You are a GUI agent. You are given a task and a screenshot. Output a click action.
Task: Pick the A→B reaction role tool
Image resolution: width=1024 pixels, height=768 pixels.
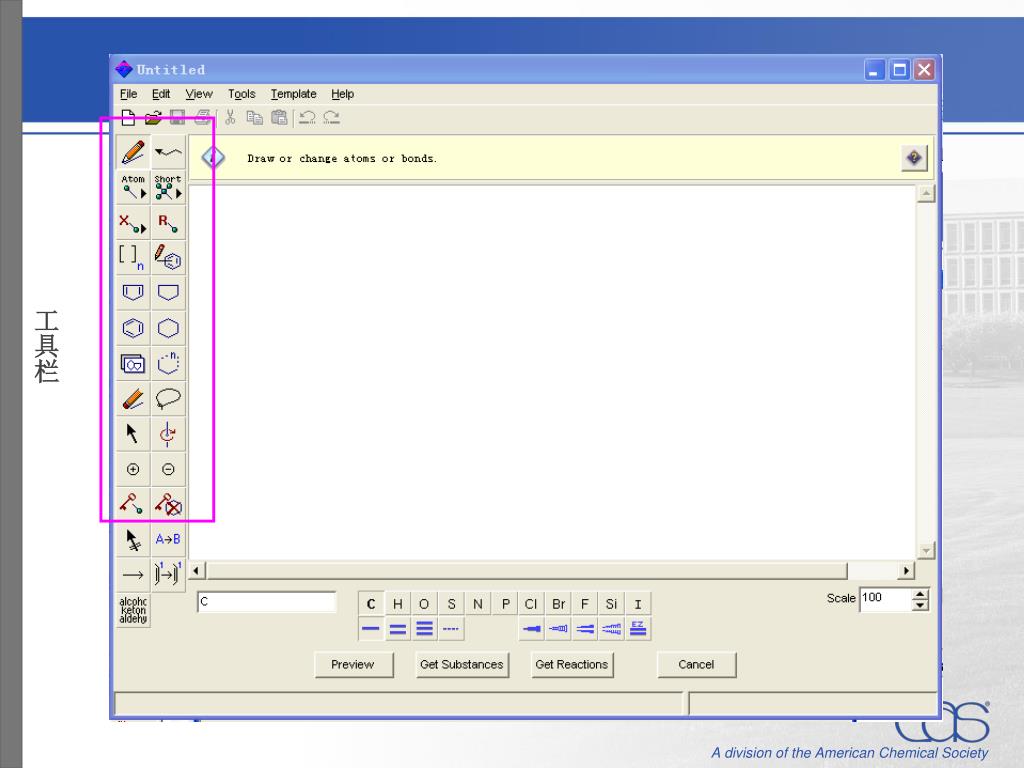point(168,540)
